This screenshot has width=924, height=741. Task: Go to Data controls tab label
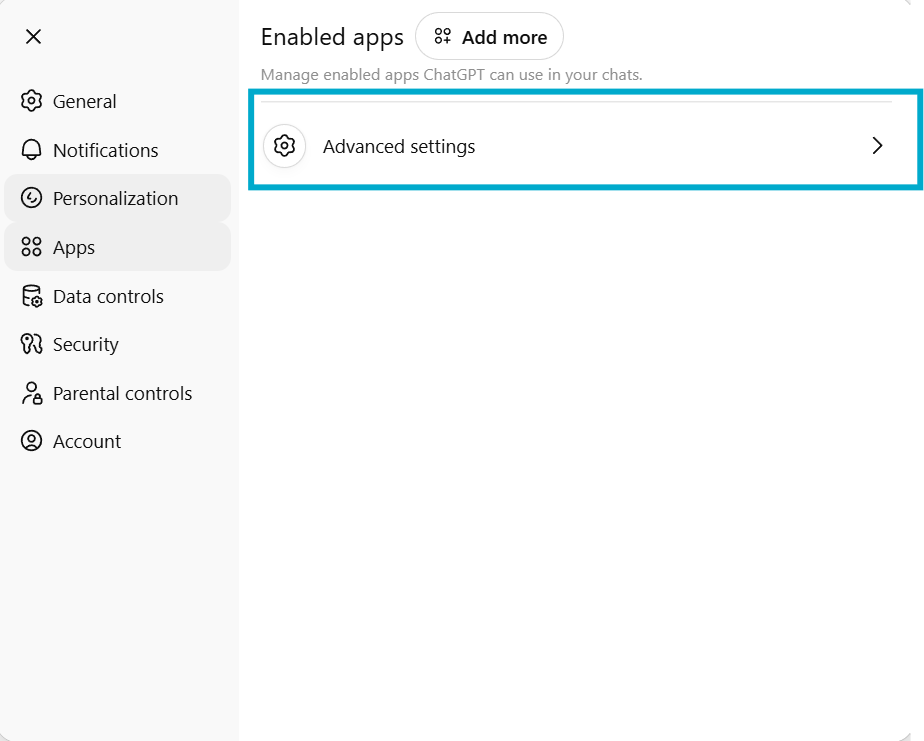click(108, 296)
